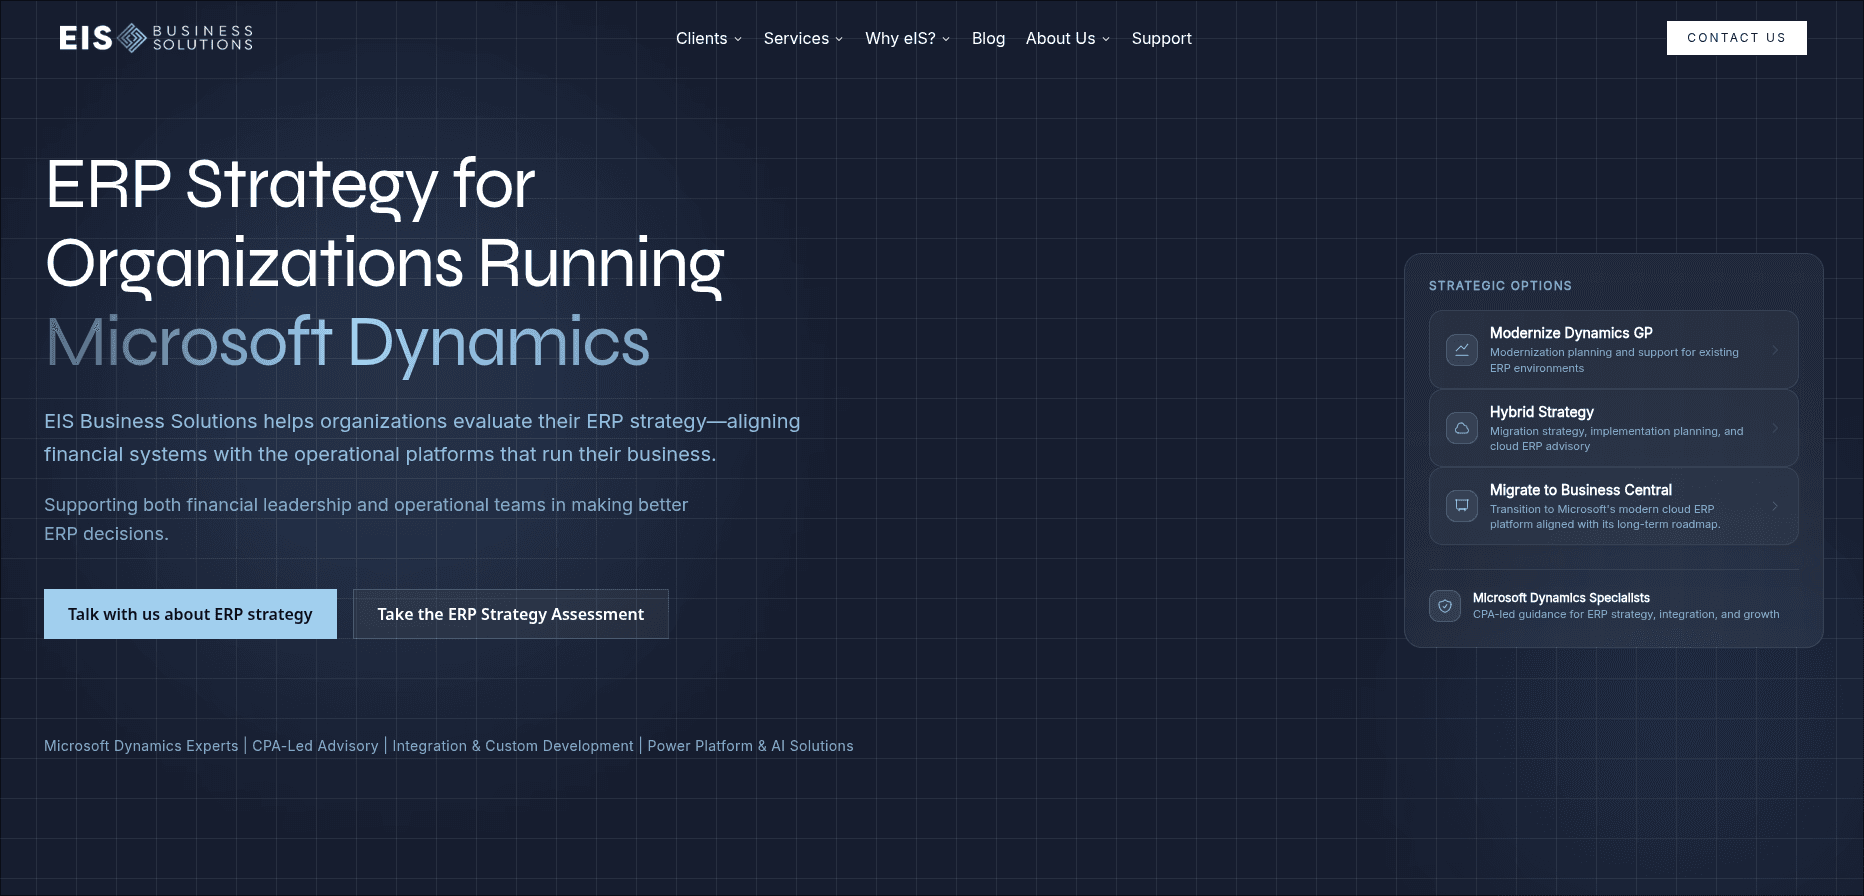This screenshot has width=1864, height=896.
Task: Click the EIS Business Solutions logo
Action: click(156, 38)
